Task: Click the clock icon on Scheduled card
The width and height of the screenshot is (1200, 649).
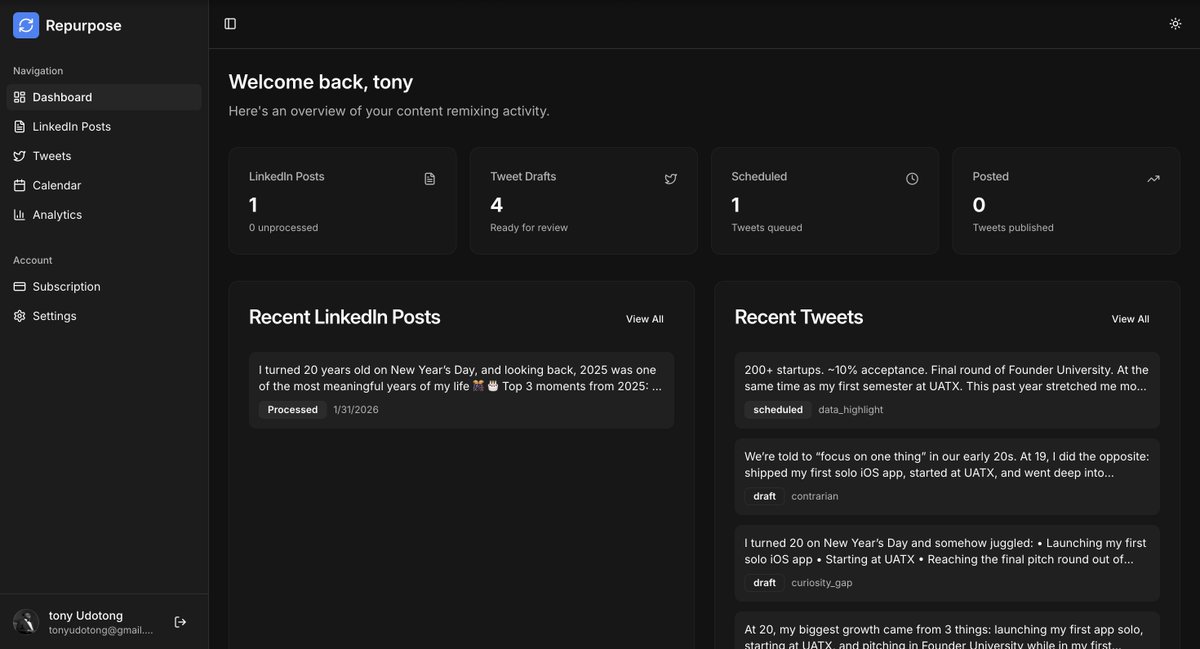Action: tap(912, 179)
